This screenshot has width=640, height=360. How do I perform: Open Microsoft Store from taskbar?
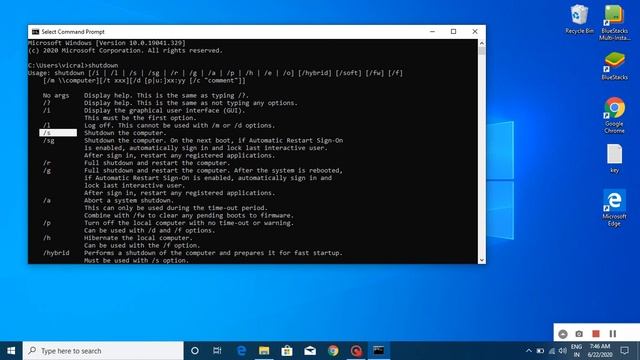click(x=287, y=351)
